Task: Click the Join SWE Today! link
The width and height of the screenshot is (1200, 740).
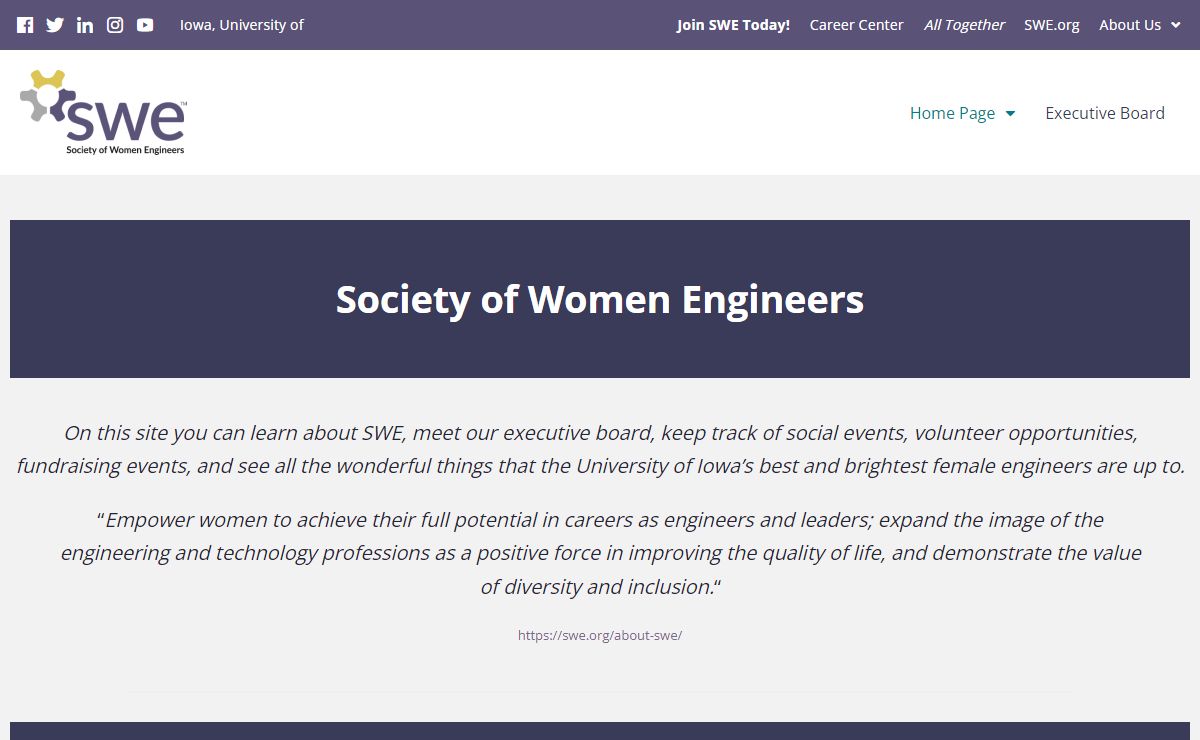Action: tap(733, 25)
